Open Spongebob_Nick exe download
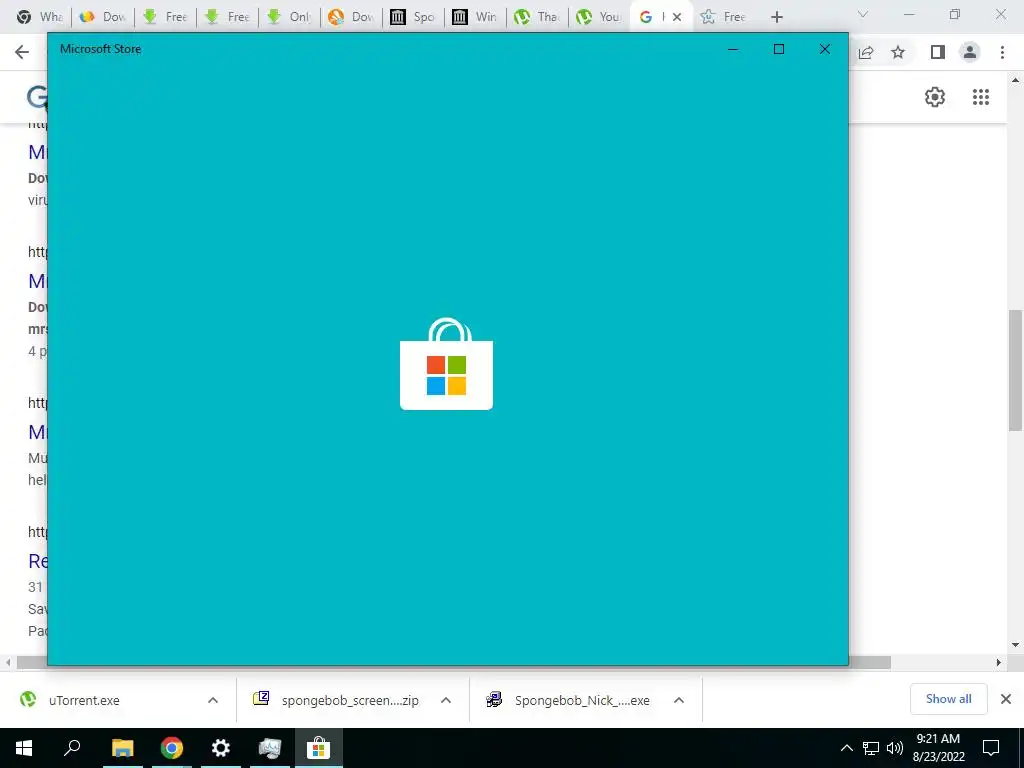The height and width of the screenshot is (768, 1024). [582, 701]
